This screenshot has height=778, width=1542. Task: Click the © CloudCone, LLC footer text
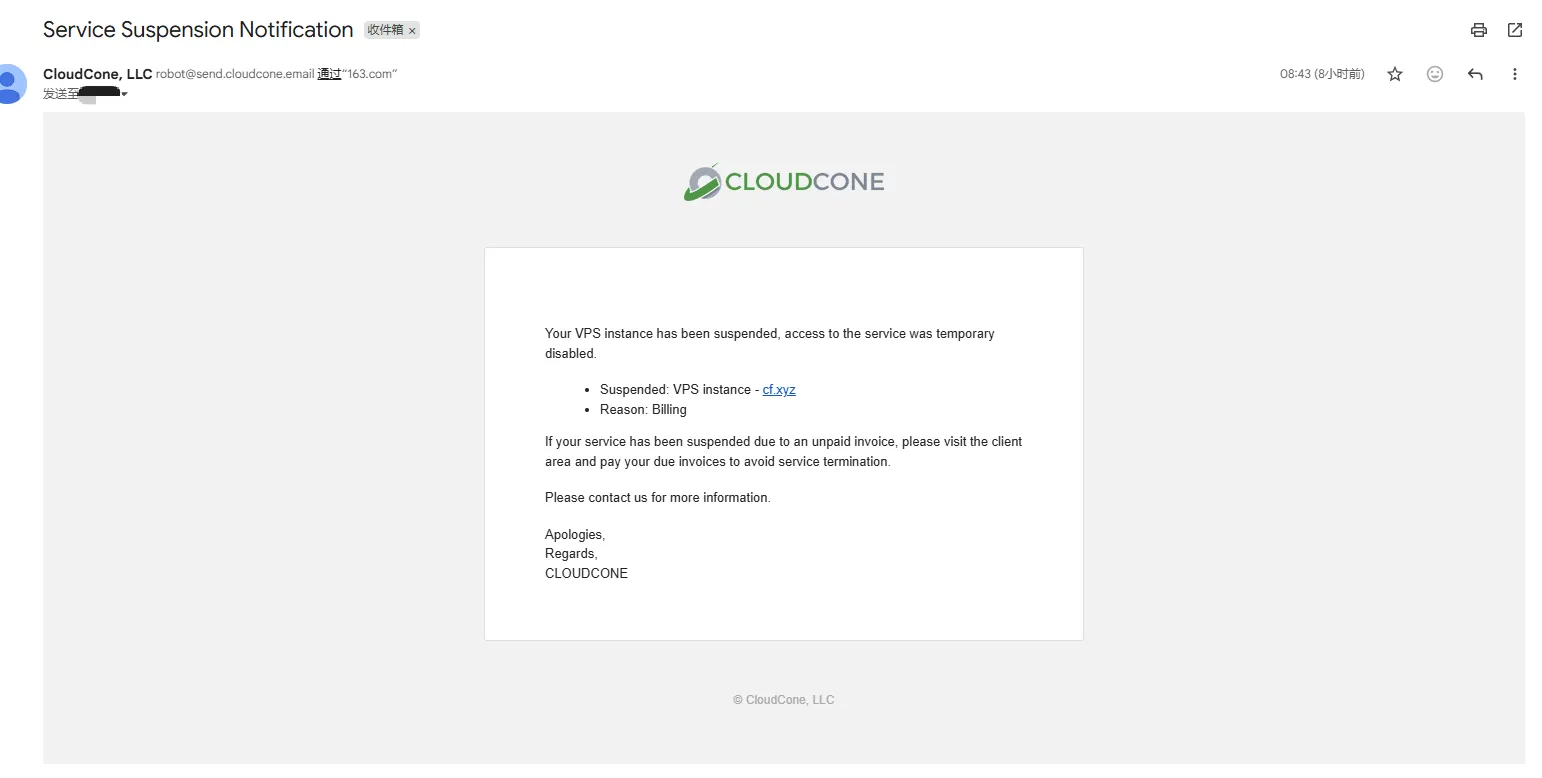click(783, 700)
